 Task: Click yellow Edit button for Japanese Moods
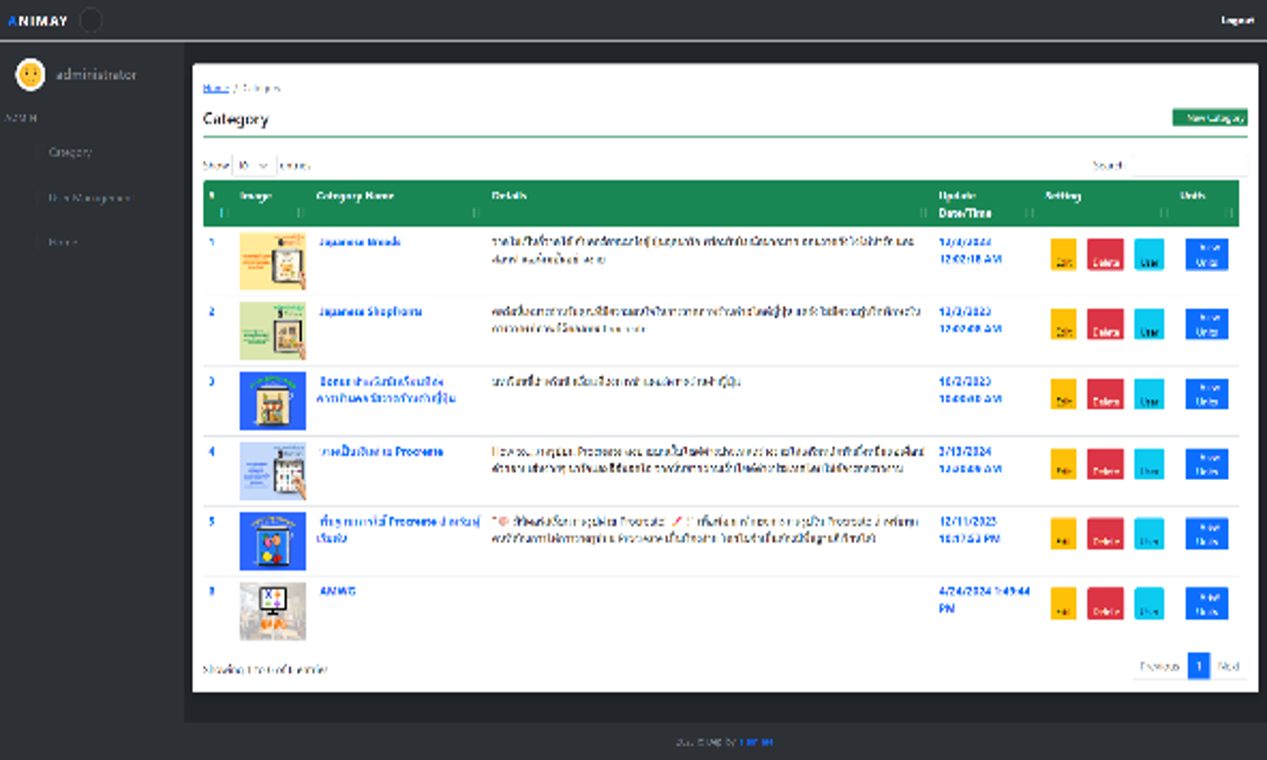(x=1063, y=255)
